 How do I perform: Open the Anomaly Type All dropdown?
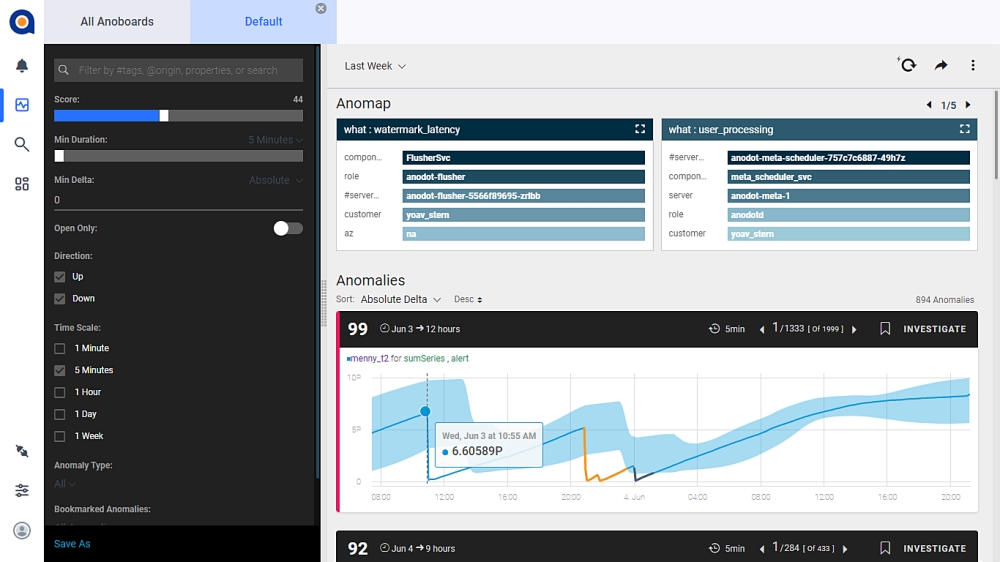click(x=64, y=484)
